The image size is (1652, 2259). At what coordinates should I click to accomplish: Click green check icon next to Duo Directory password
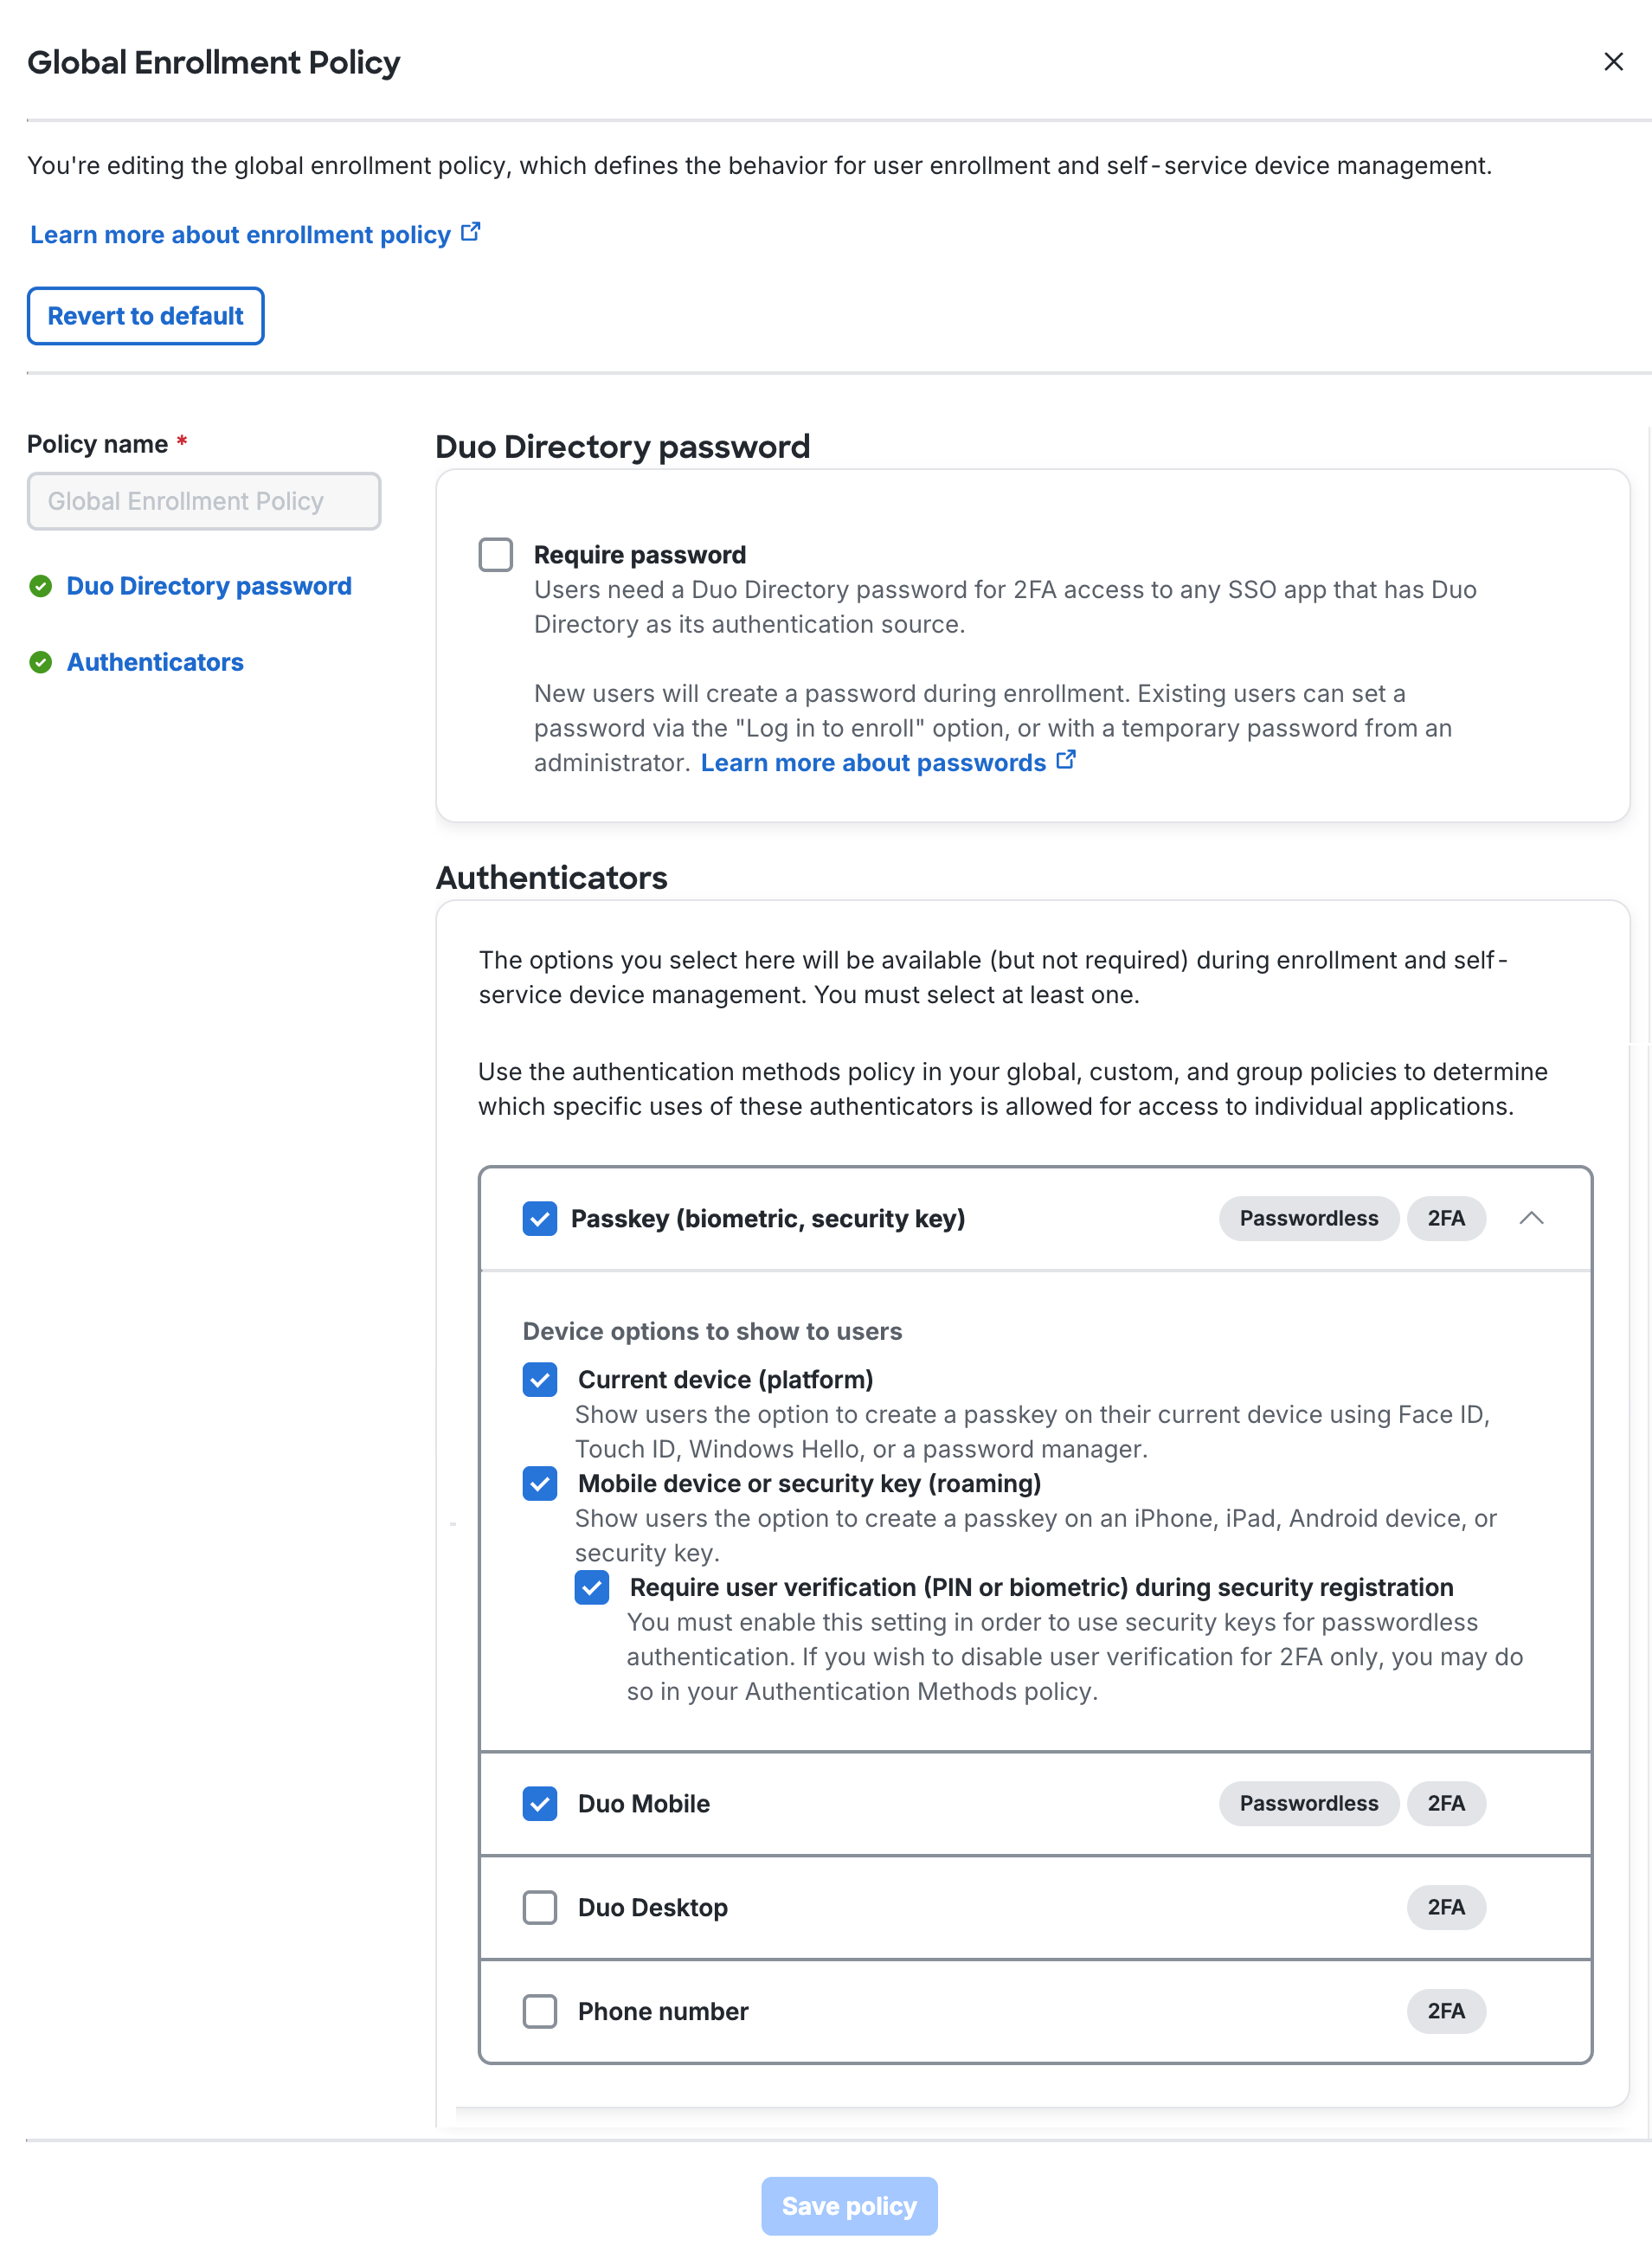[41, 586]
